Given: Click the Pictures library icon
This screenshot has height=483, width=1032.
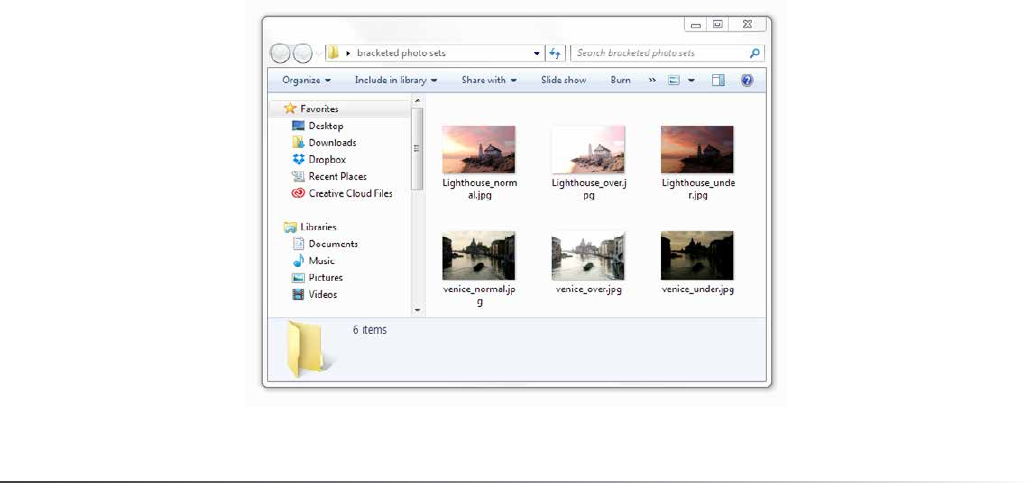Looking at the screenshot, I should [x=298, y=278].
